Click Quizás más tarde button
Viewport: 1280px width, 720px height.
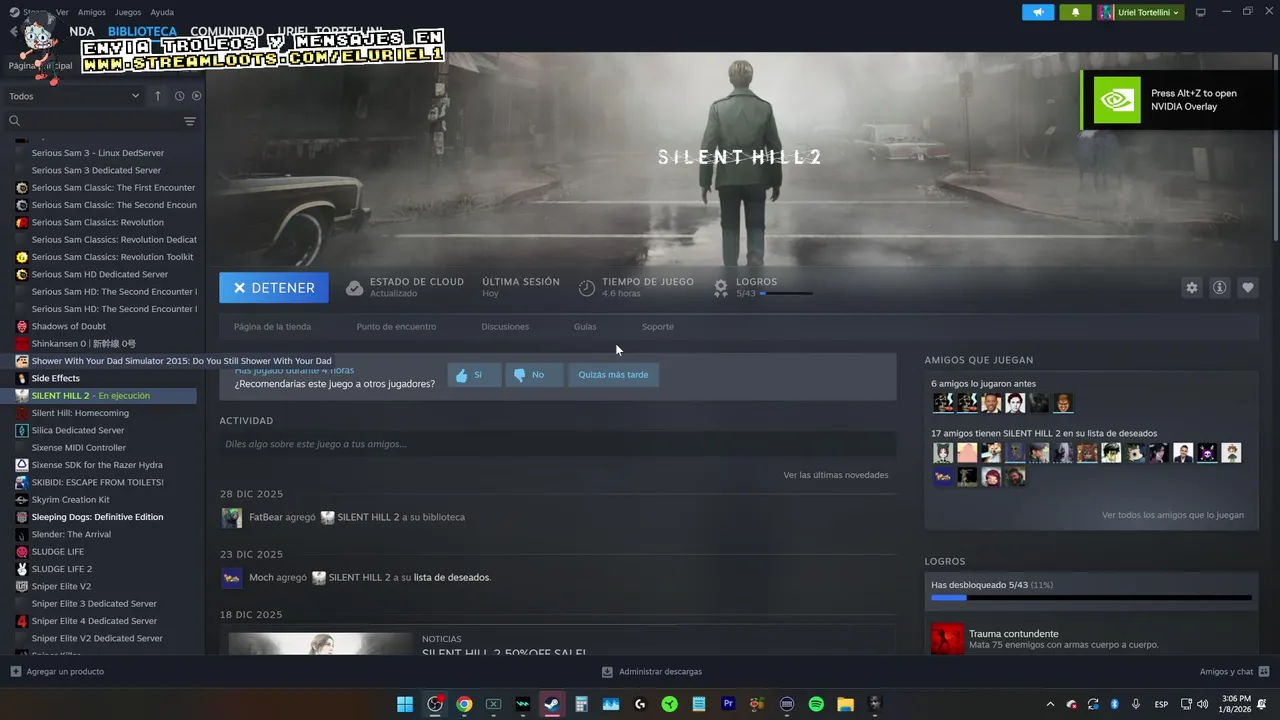tap(613, 375)
